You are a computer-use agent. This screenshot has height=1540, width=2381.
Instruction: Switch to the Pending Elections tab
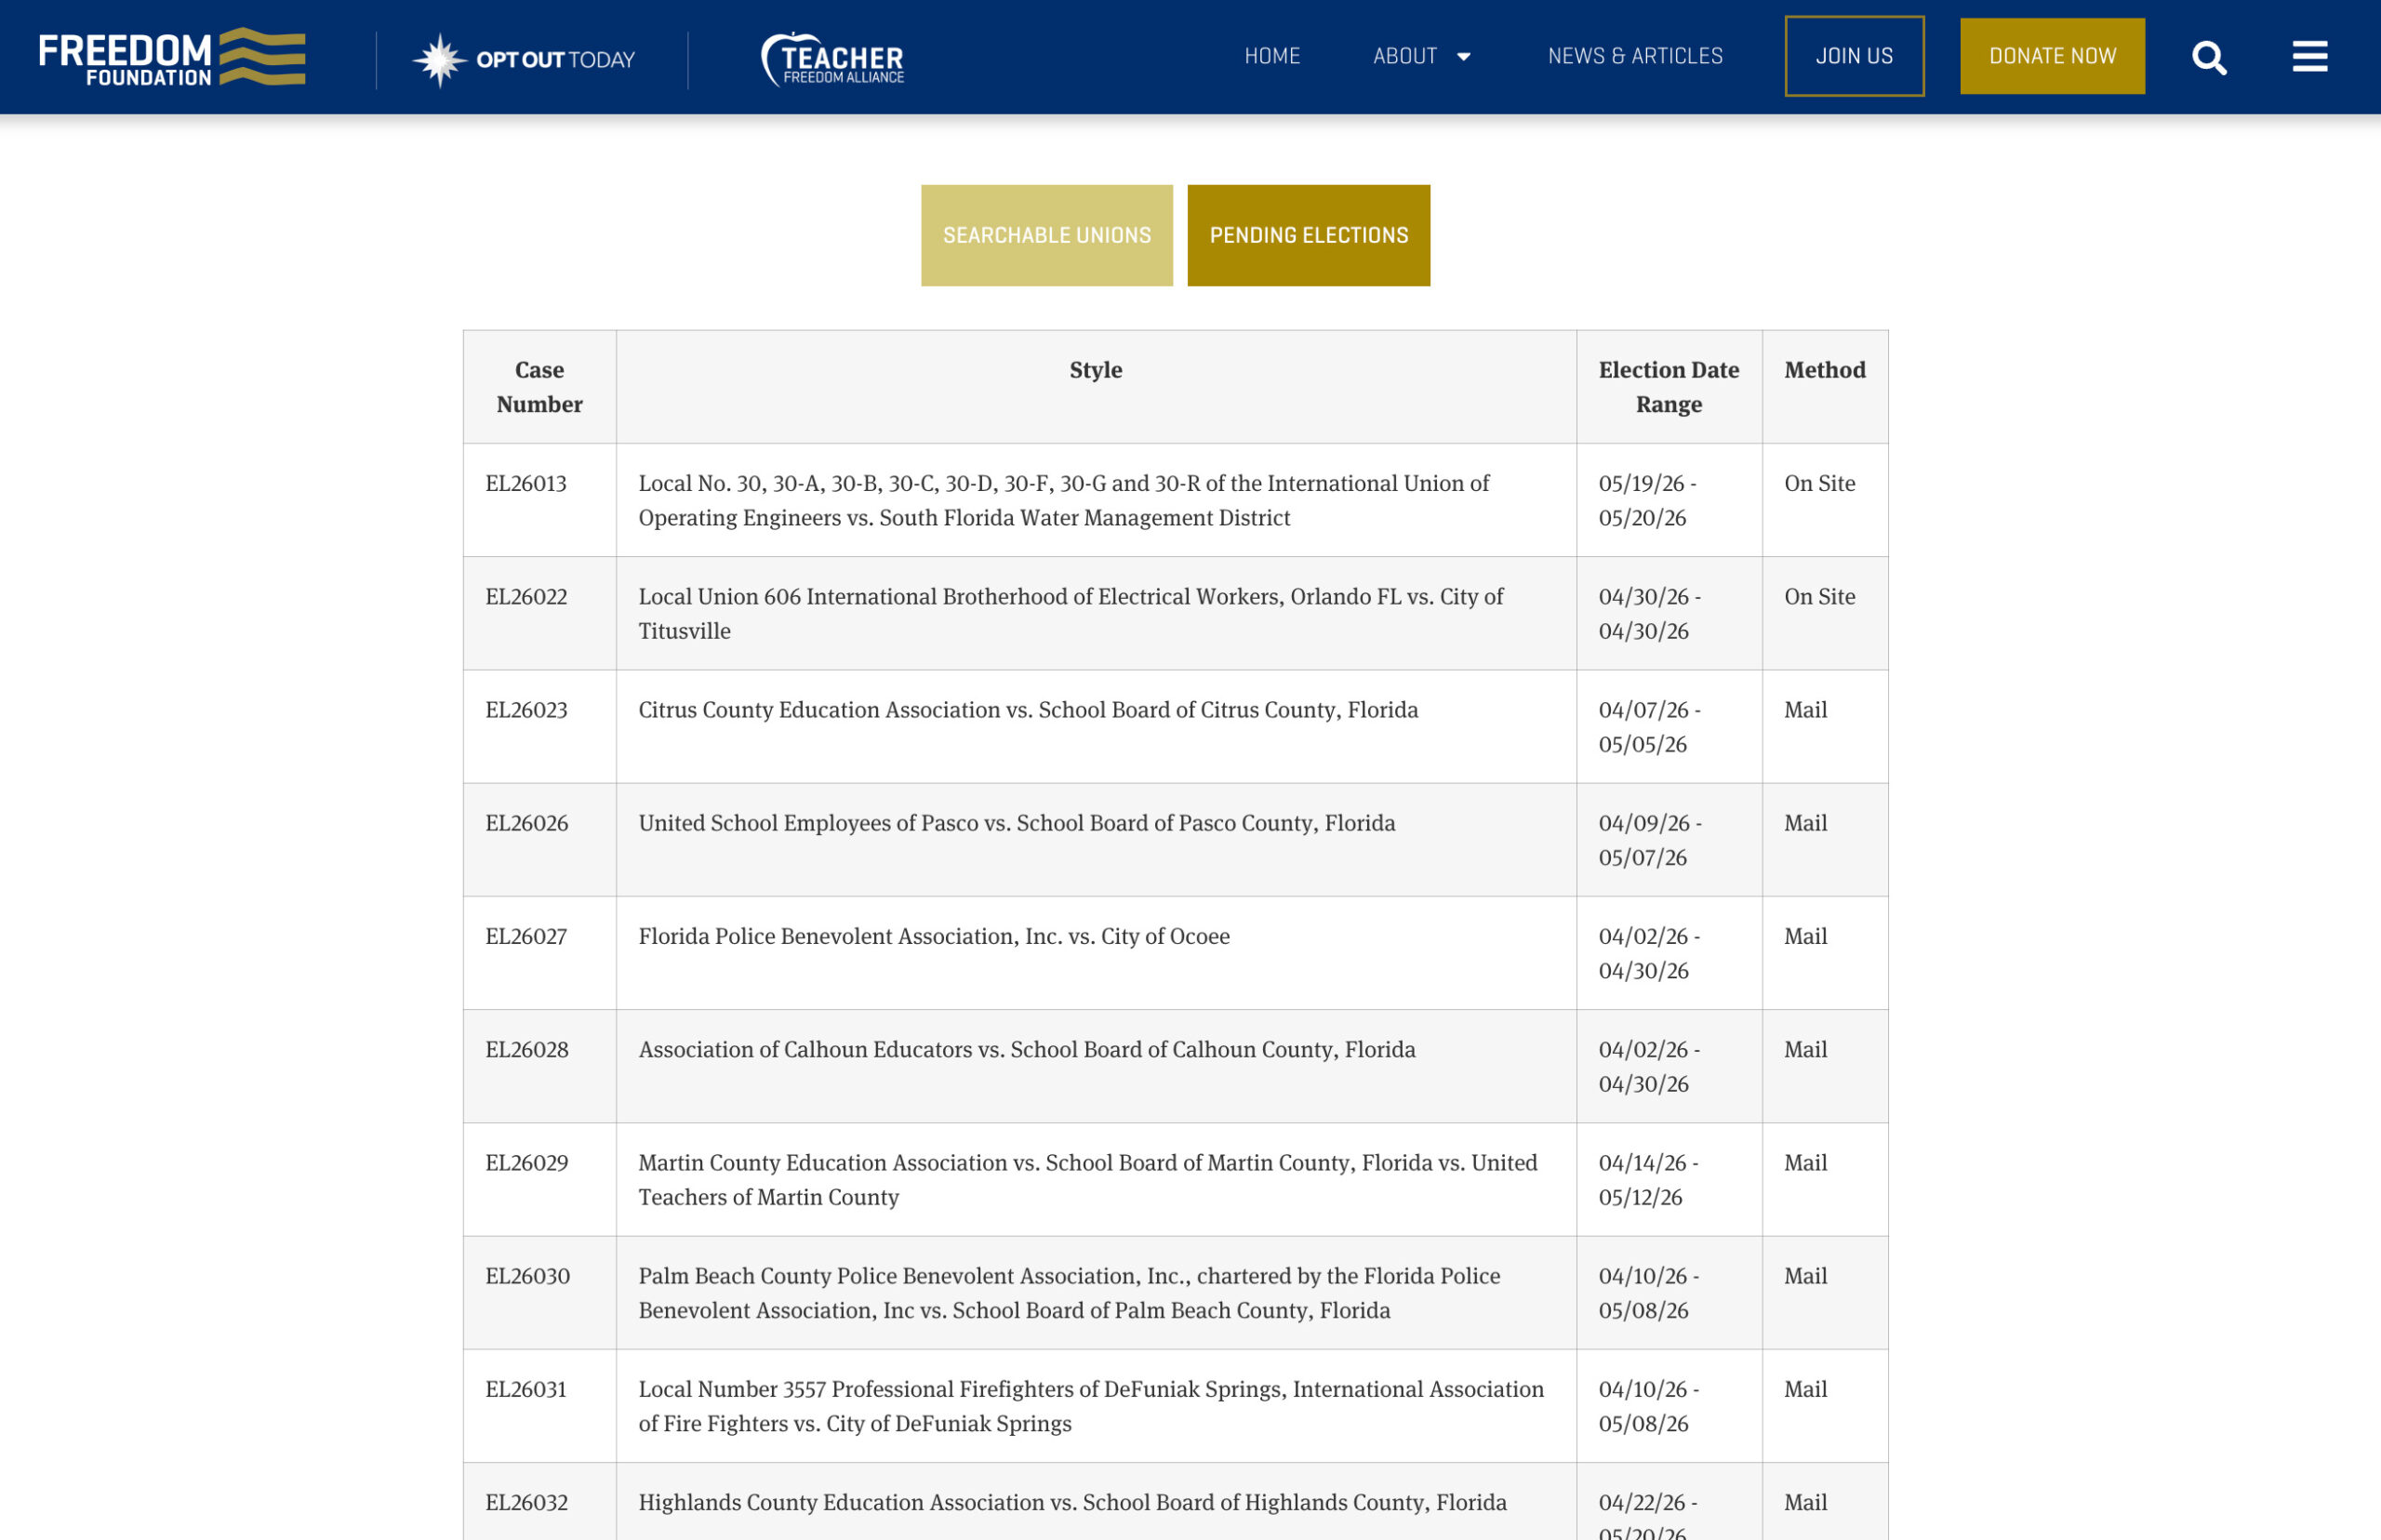coord(1308,235)
